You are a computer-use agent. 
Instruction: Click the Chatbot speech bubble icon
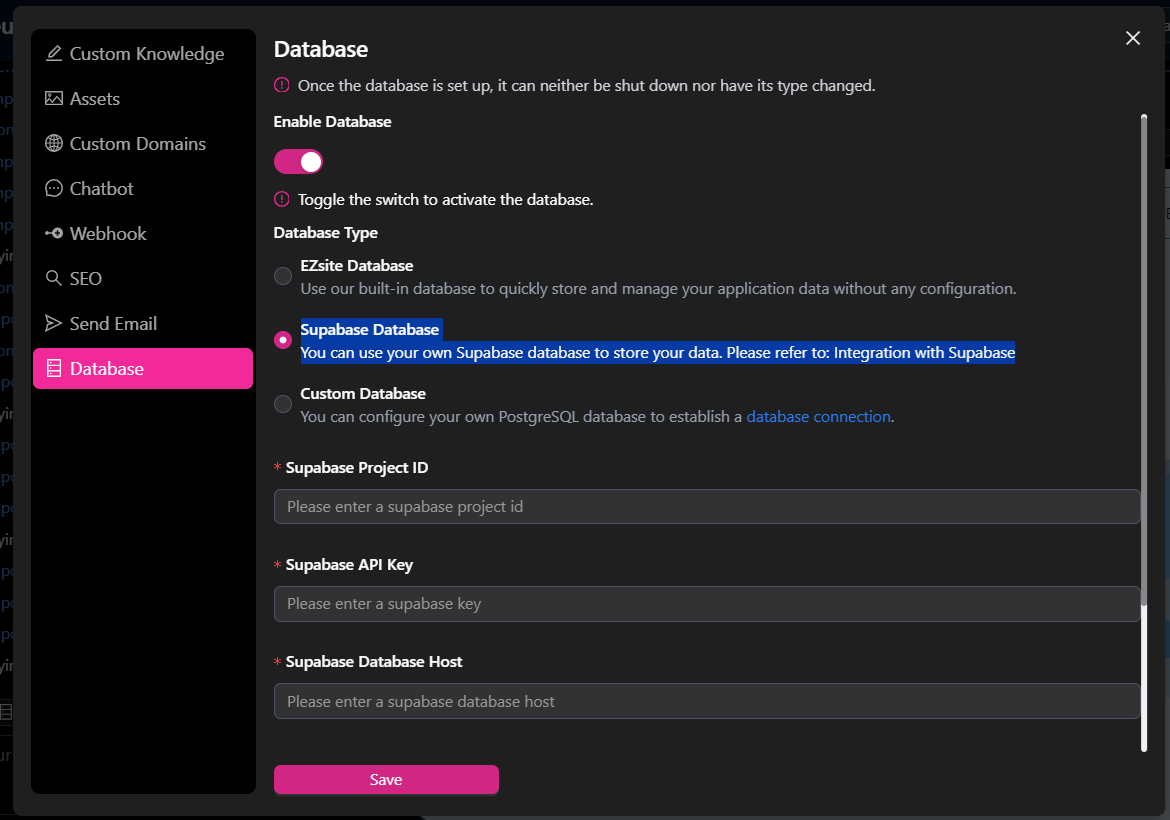point(54,188)
